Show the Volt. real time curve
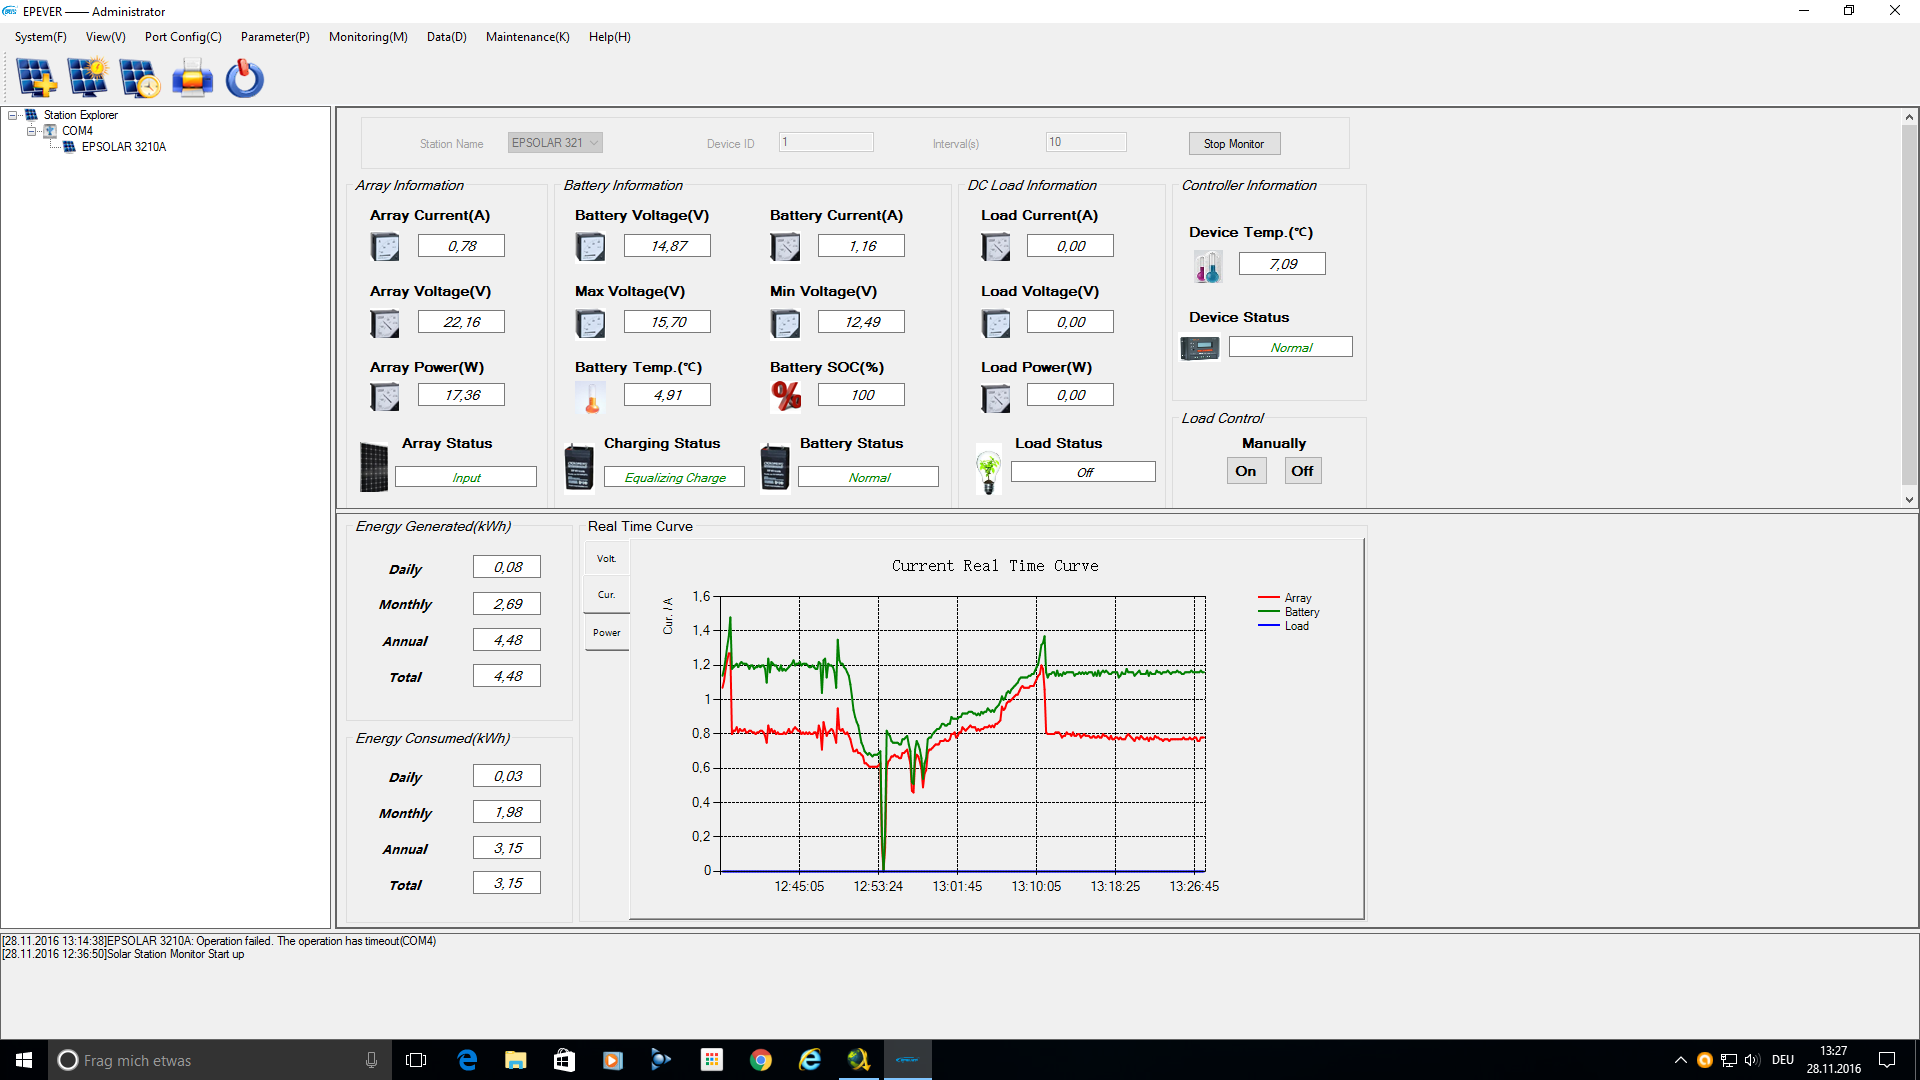The height and width of the screenshot is (1080, 1920). tap(606, 559)
